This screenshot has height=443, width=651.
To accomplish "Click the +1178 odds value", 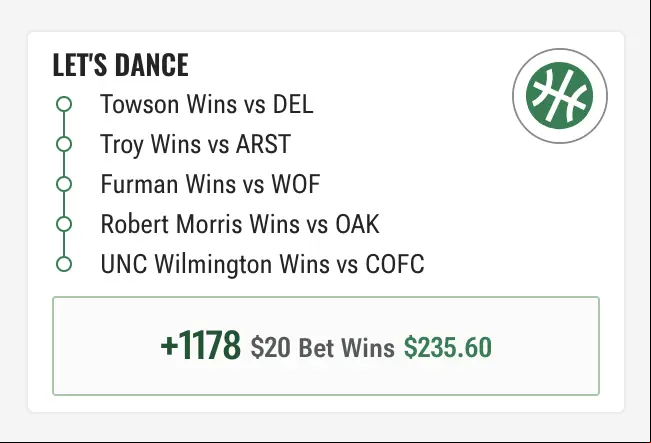I will (201, 345).
